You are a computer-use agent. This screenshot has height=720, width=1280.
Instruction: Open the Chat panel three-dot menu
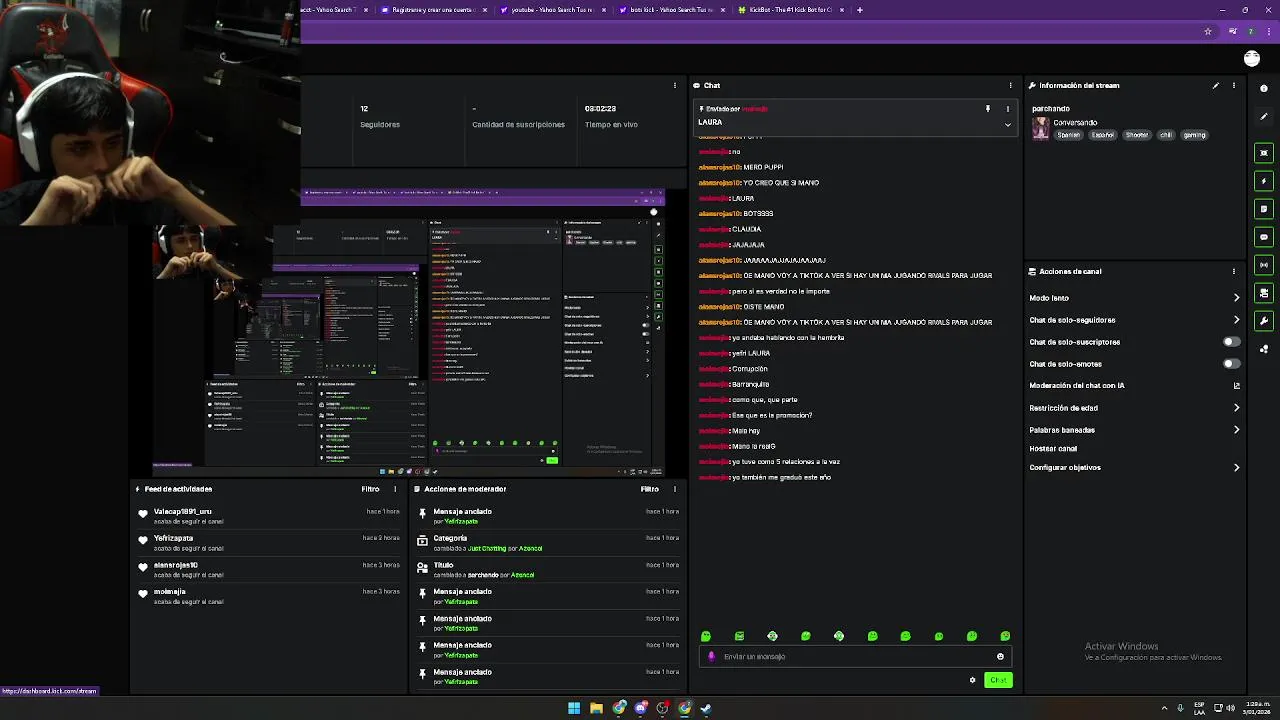click(x=1010, y=85)
